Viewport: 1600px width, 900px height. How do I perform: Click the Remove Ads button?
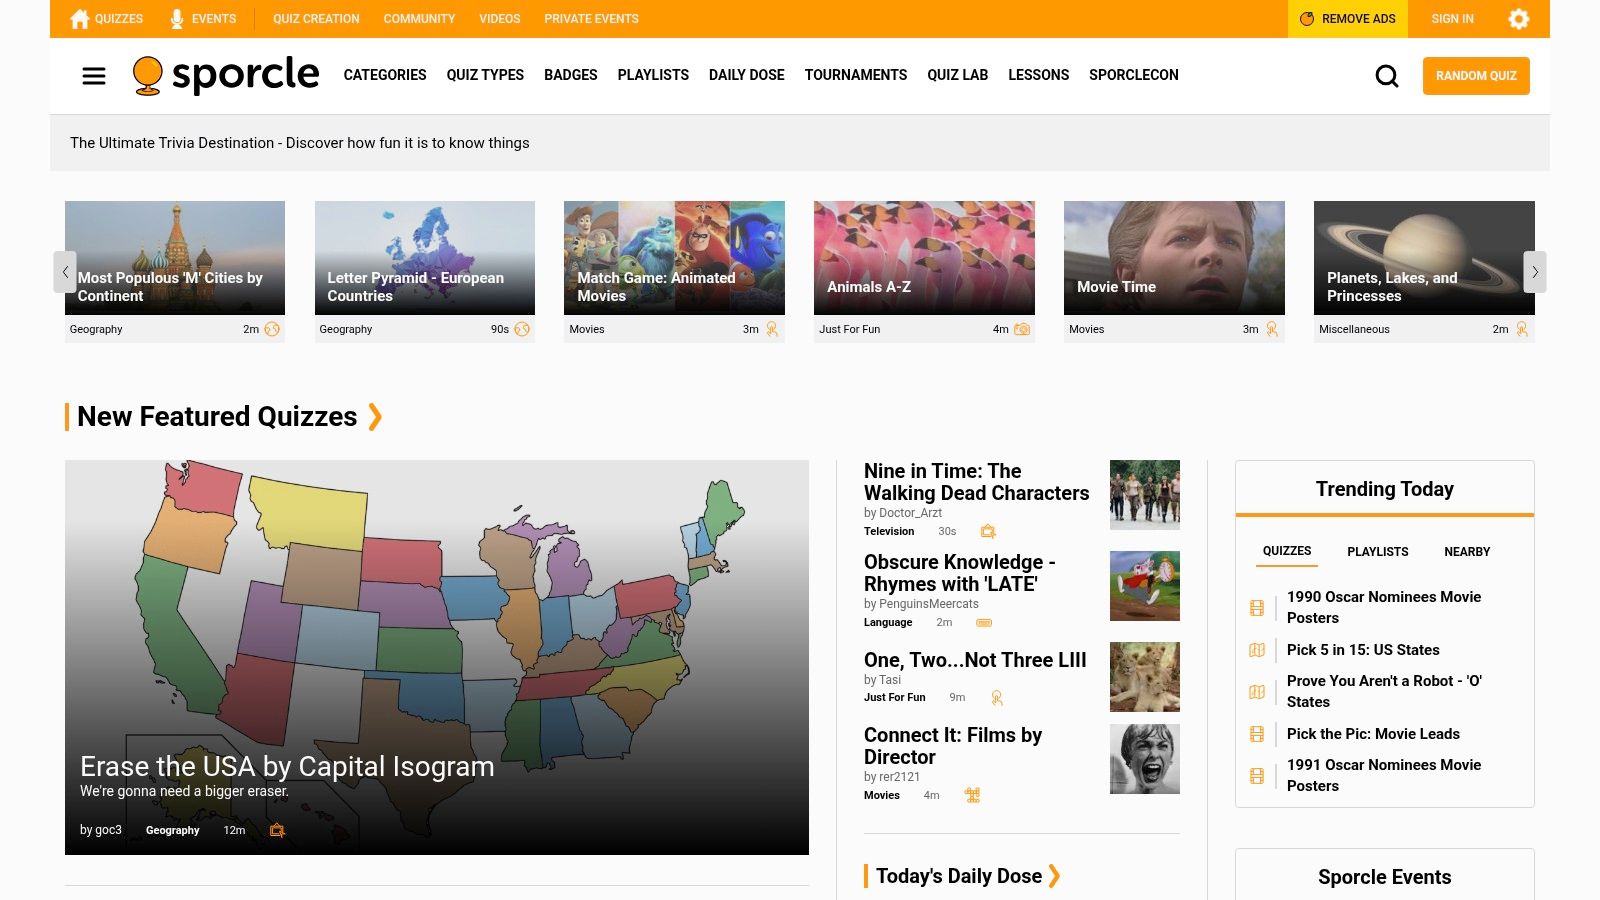click(1347, 19)
